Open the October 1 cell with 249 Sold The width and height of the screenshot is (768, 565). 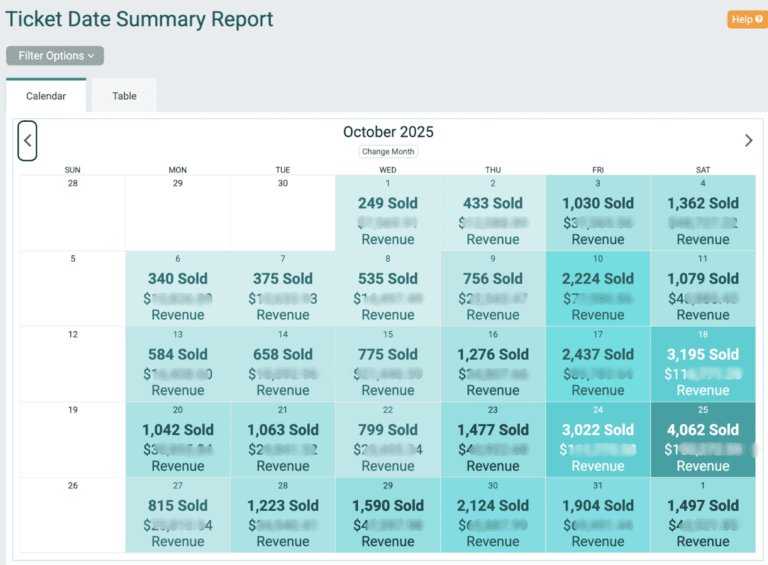pos(388,213)
